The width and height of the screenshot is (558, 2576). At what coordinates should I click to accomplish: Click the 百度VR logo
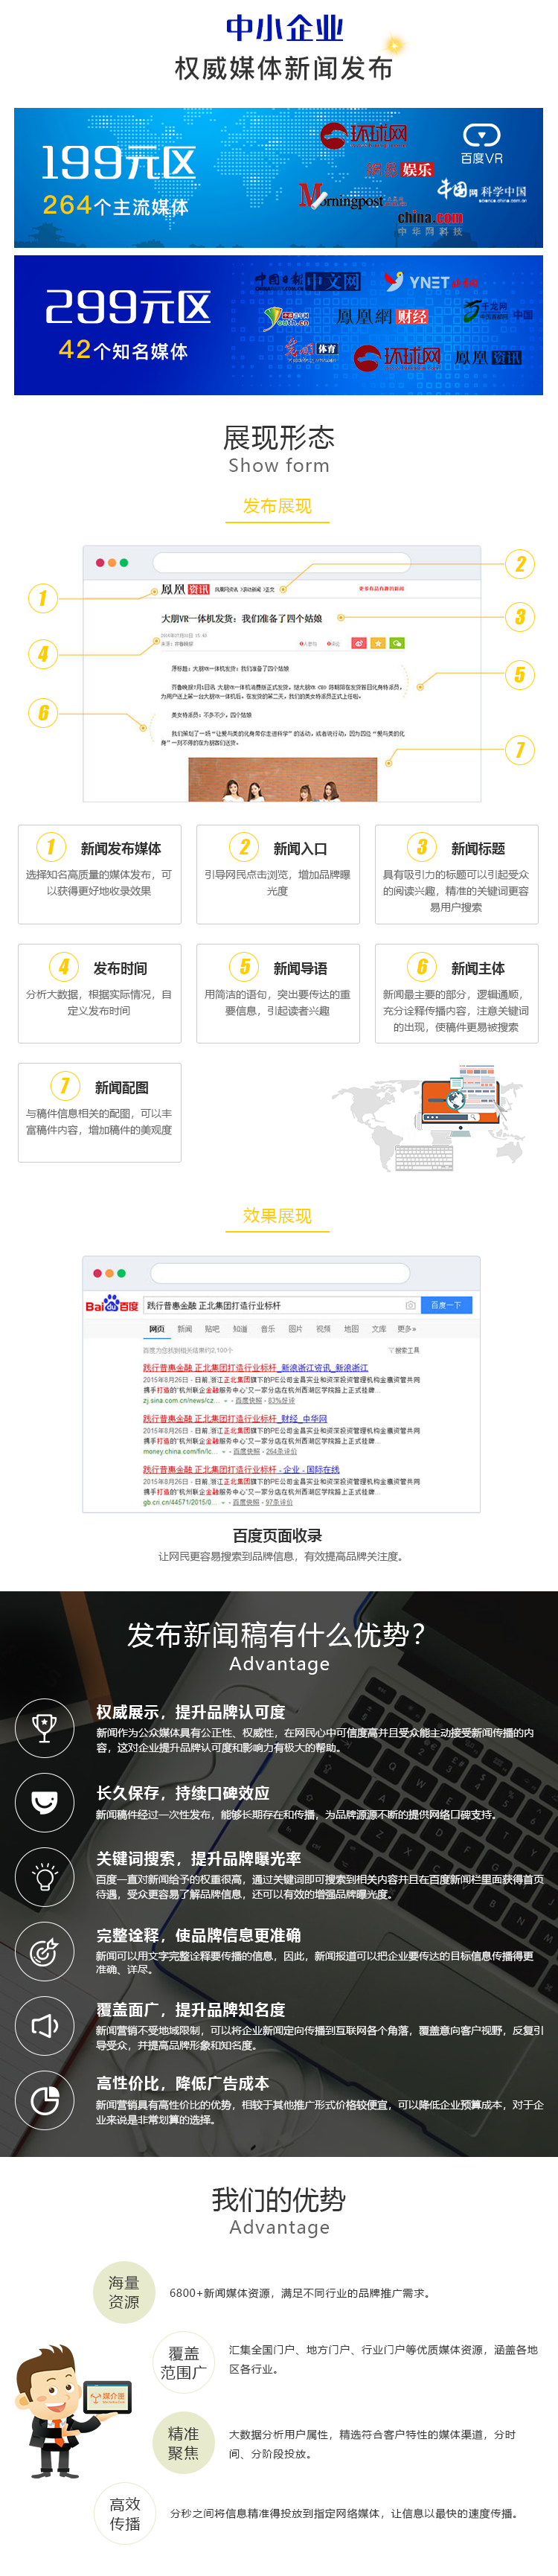click(x=481, y=144)
